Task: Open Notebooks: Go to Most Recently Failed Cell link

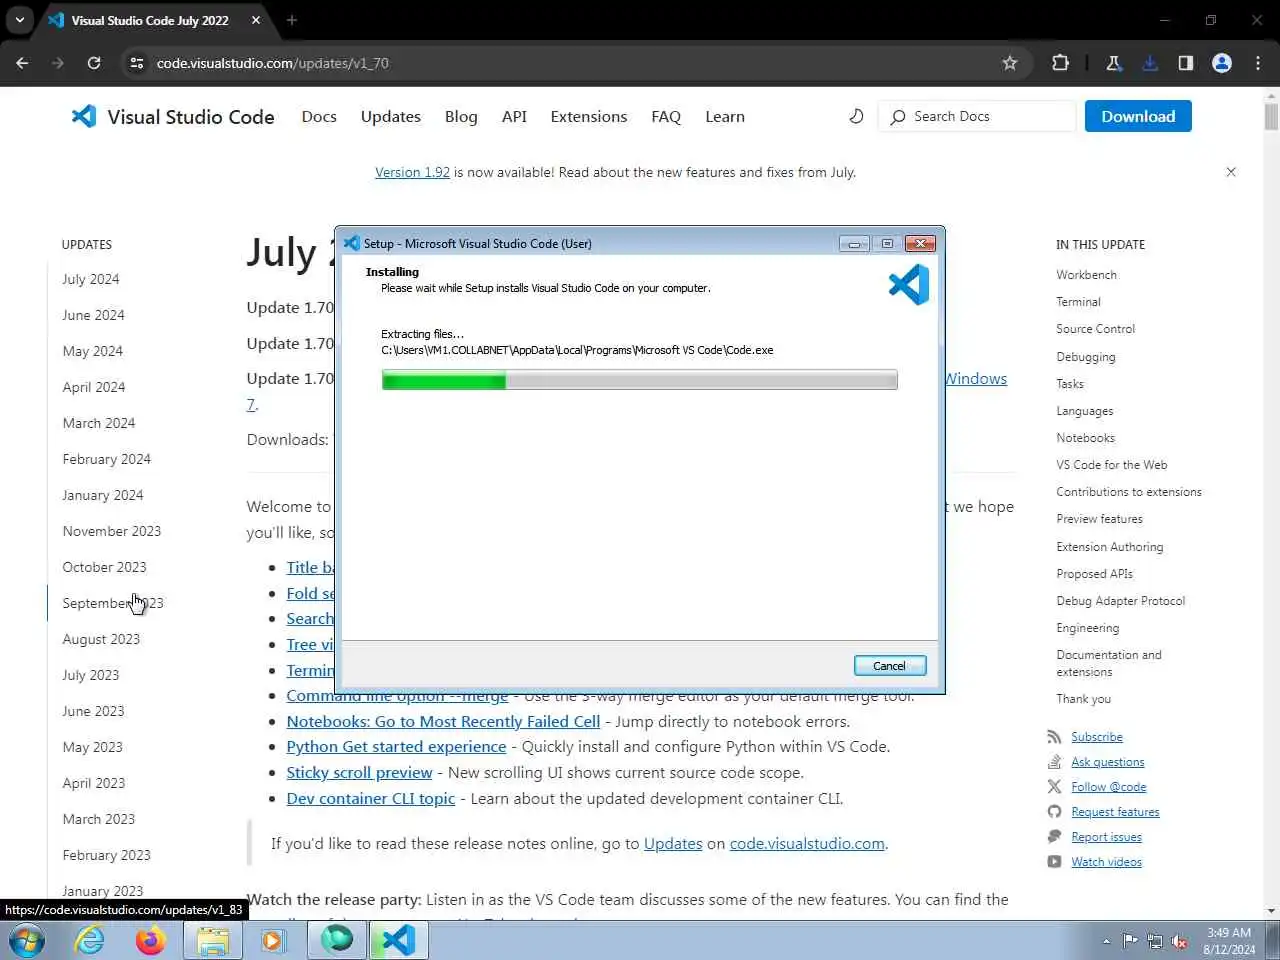Action: [443, 721]
